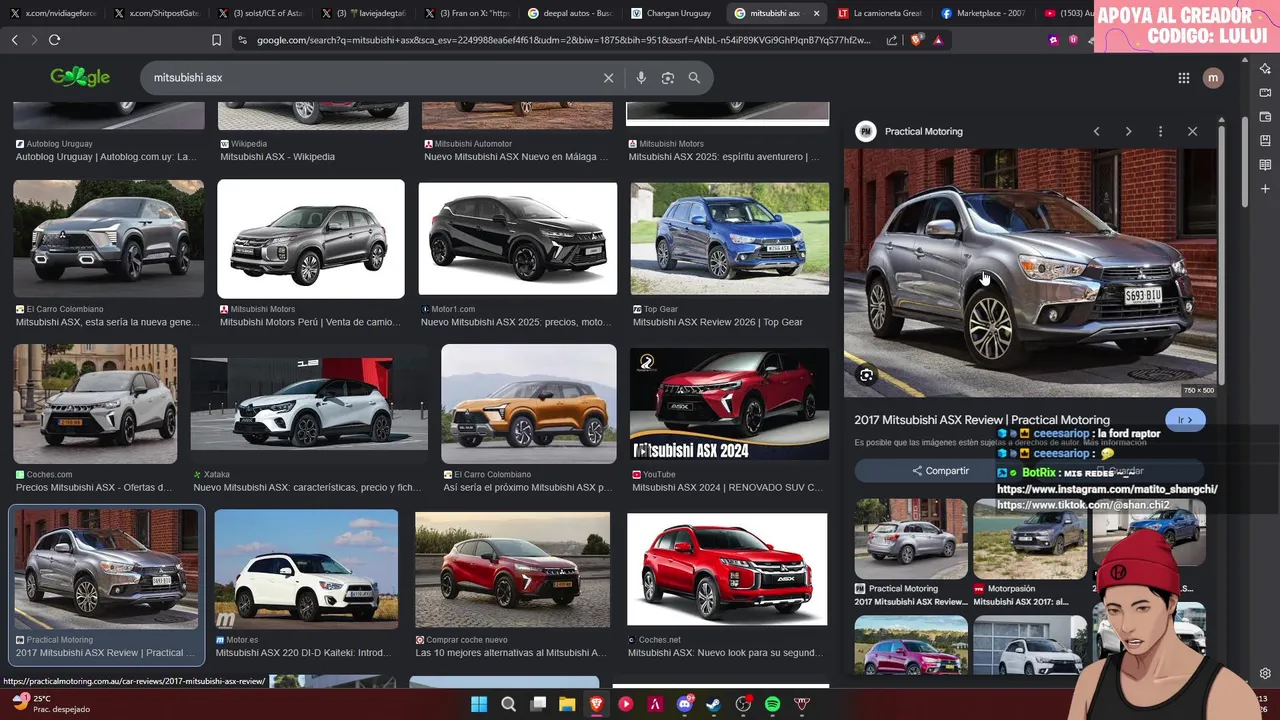
Task: Click the 'Ir' button in the image preview
Action: 1185,420
